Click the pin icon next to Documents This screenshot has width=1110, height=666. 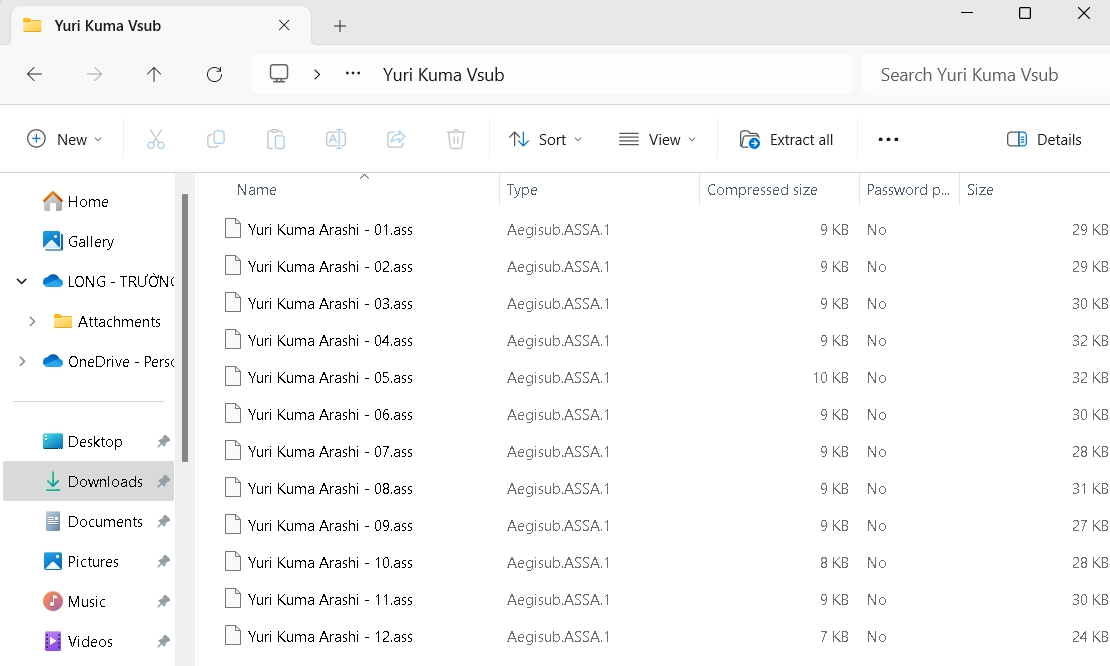point(164,522)
